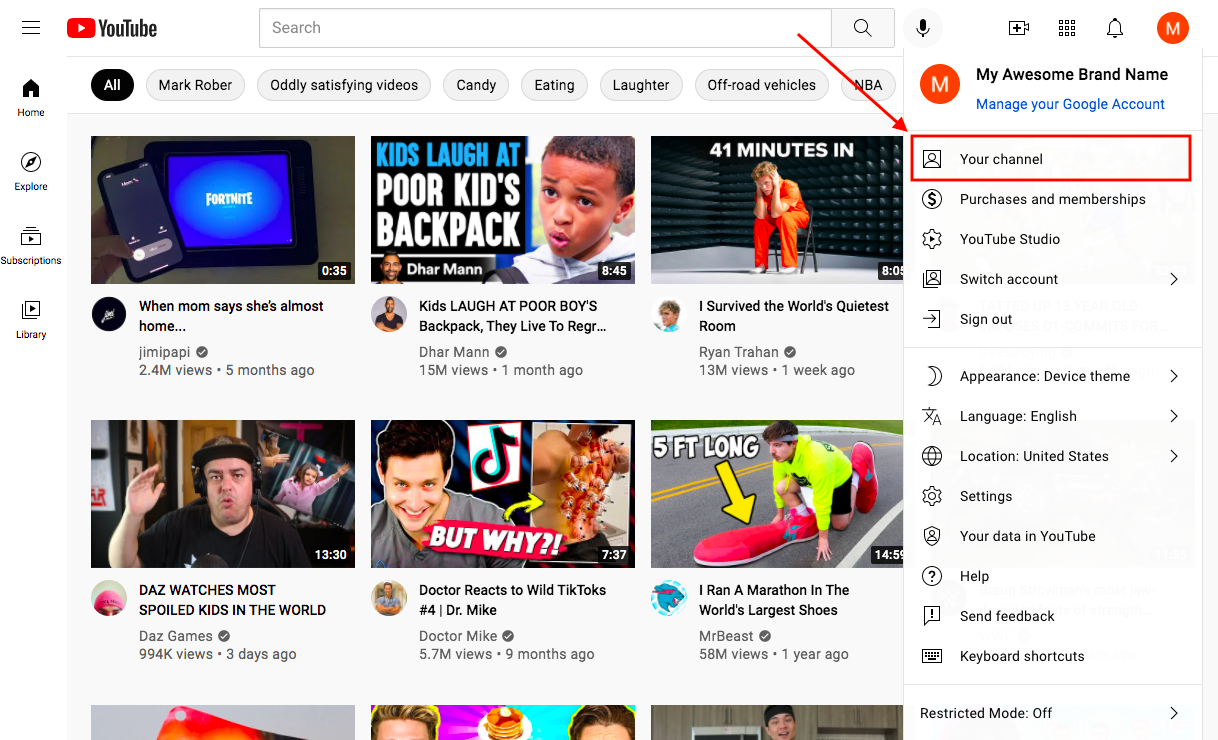Click the jimipapi channel avatar
The height and width of the screenshot is (740, 1218).
[x=109, y=314]
